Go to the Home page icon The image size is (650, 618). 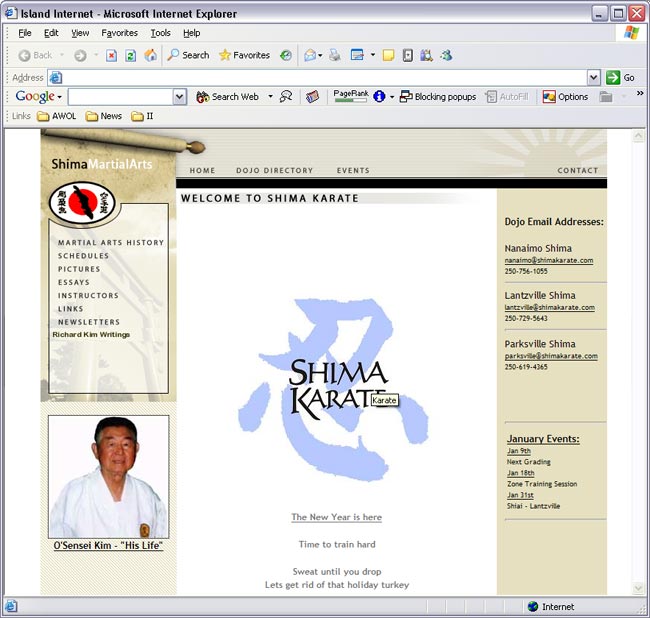(150, 55)
